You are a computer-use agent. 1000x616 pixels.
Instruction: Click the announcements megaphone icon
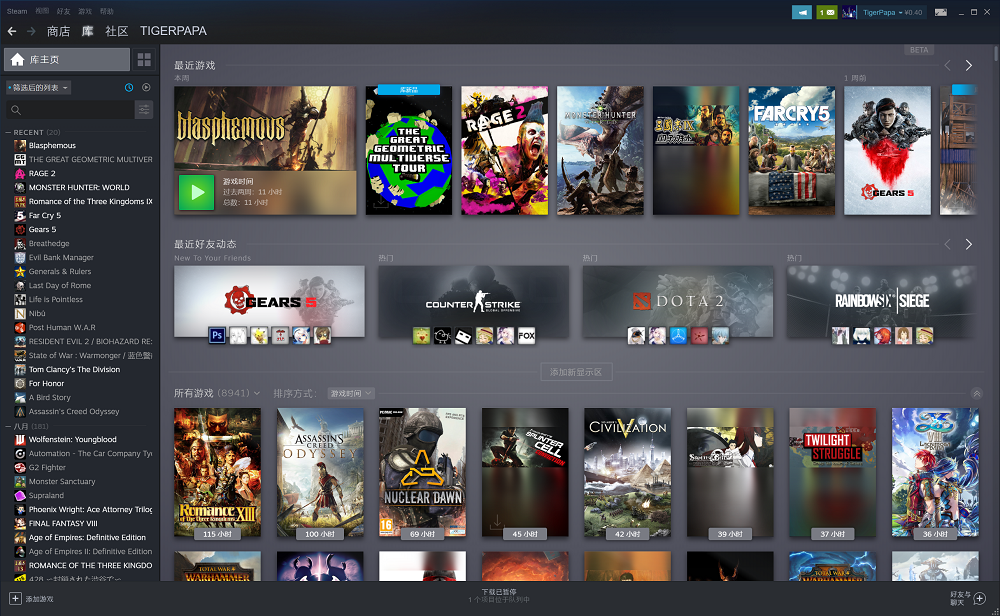[x=802, y=12]
